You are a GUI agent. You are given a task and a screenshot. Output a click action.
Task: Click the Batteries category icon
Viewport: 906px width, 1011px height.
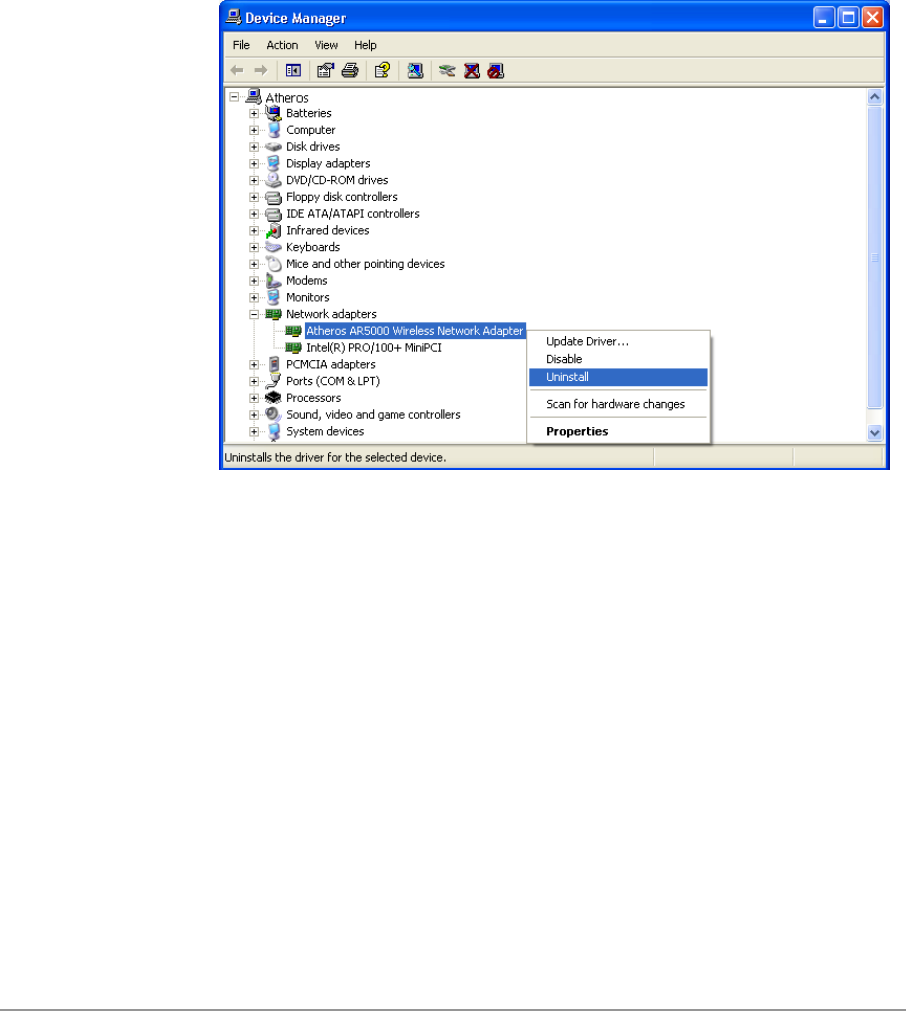(x=273, y=113)
